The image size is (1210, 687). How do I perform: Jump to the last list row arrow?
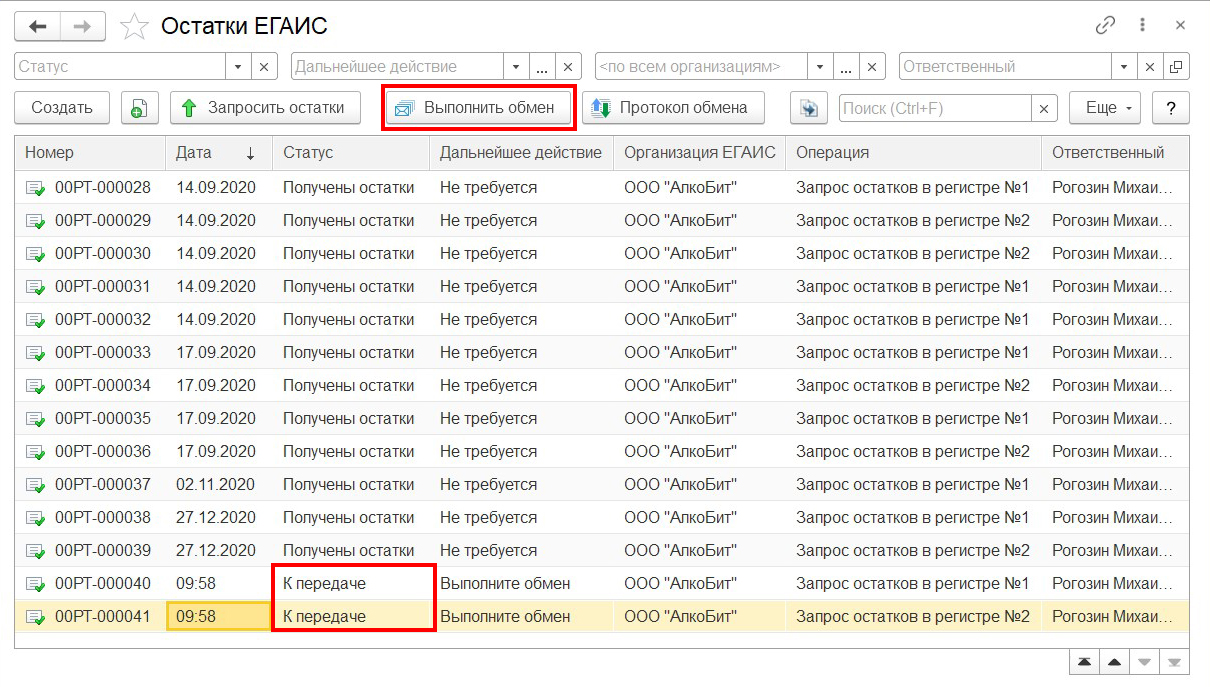tap(1174, 662)
